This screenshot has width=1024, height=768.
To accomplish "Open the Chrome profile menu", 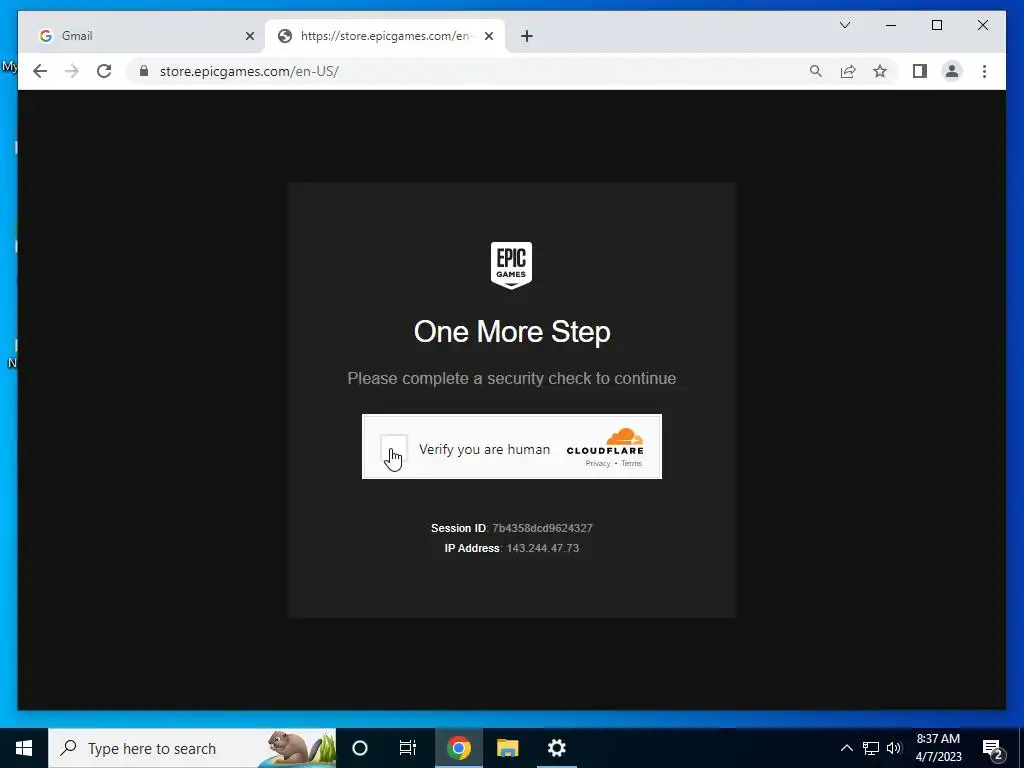I will coord(952,71).
